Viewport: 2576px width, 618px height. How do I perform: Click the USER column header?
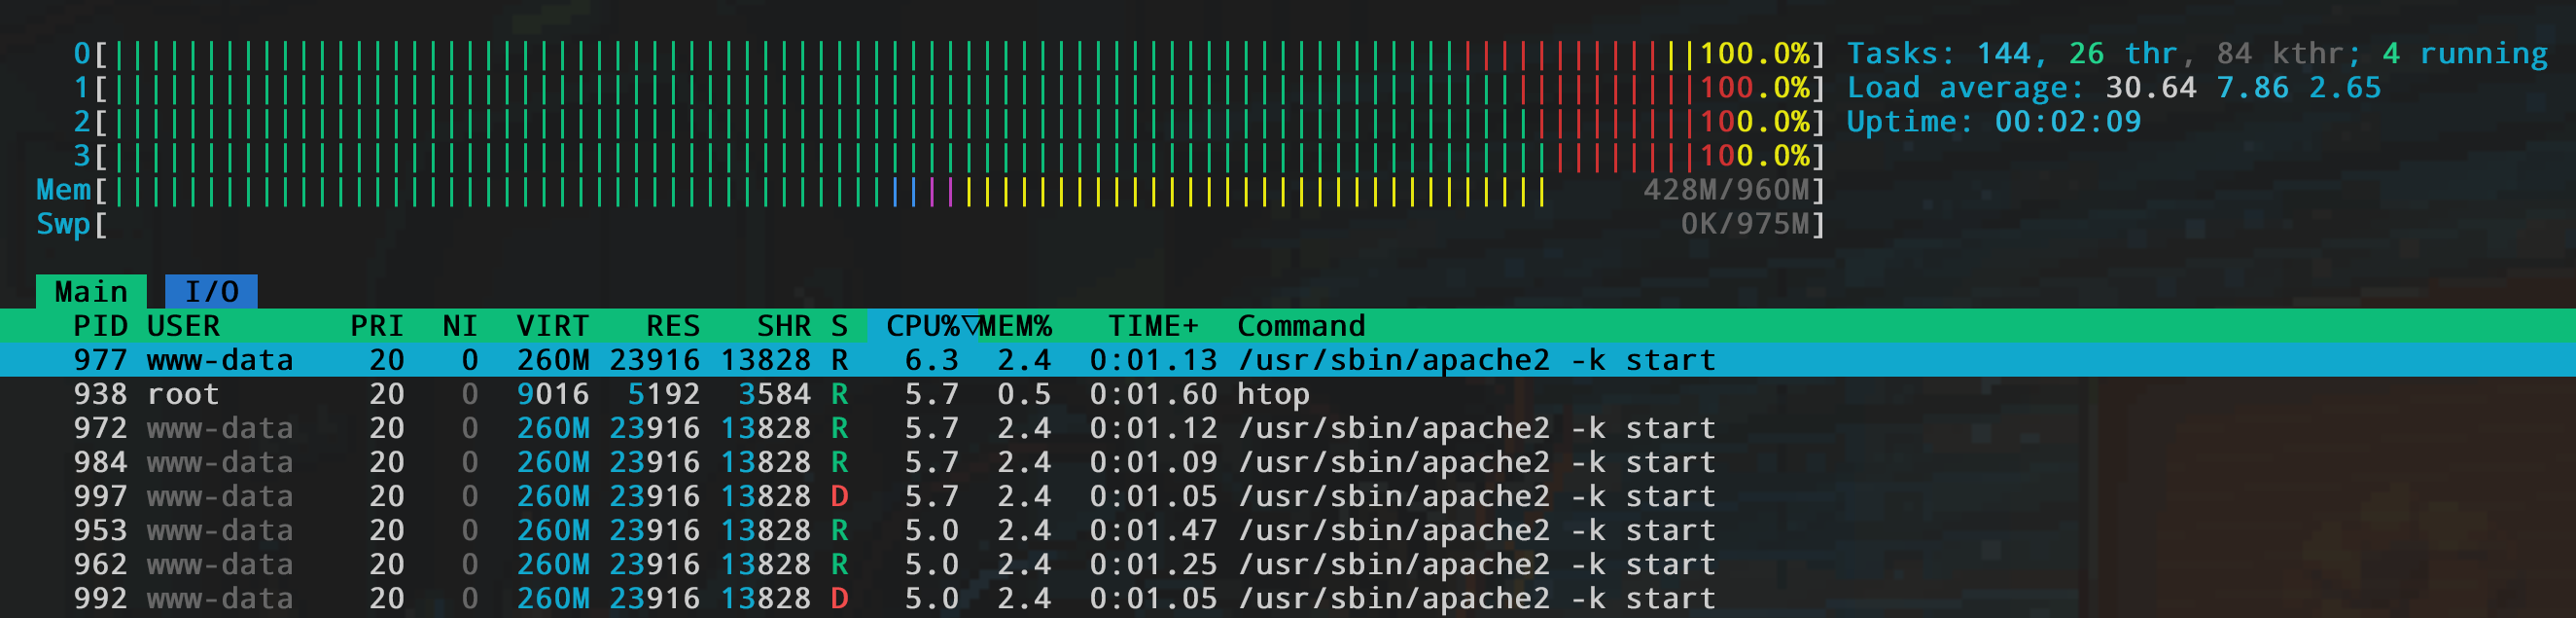[x=183, y=326]
